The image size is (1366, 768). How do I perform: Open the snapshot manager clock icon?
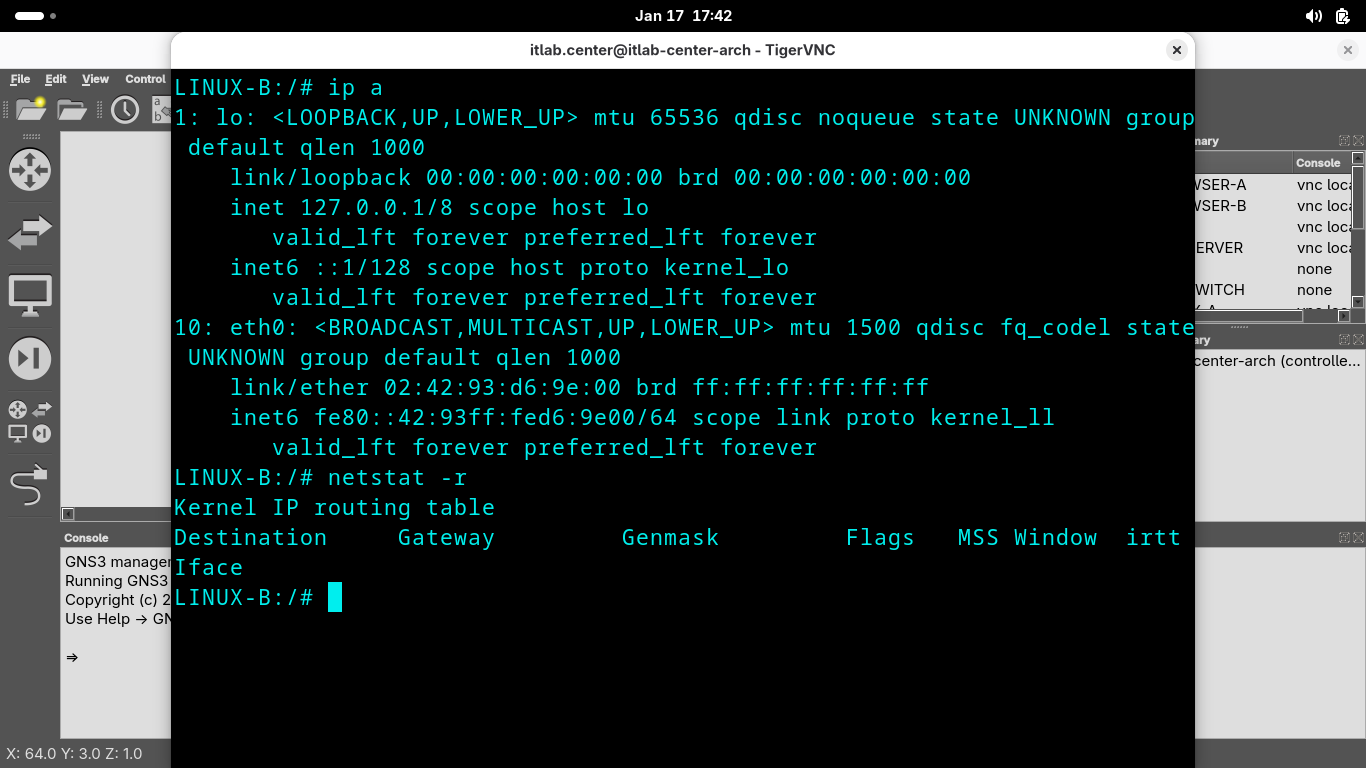point(125,109)
